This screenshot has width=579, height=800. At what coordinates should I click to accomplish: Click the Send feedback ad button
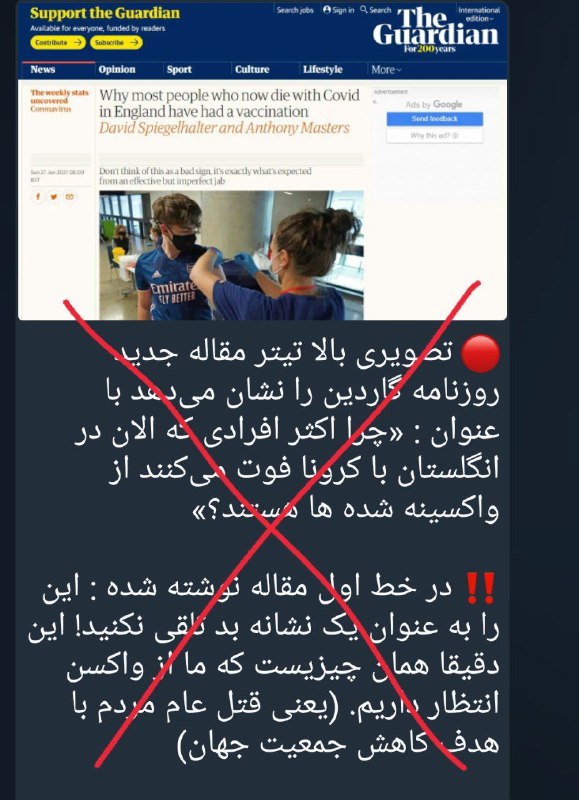point(435,119)
